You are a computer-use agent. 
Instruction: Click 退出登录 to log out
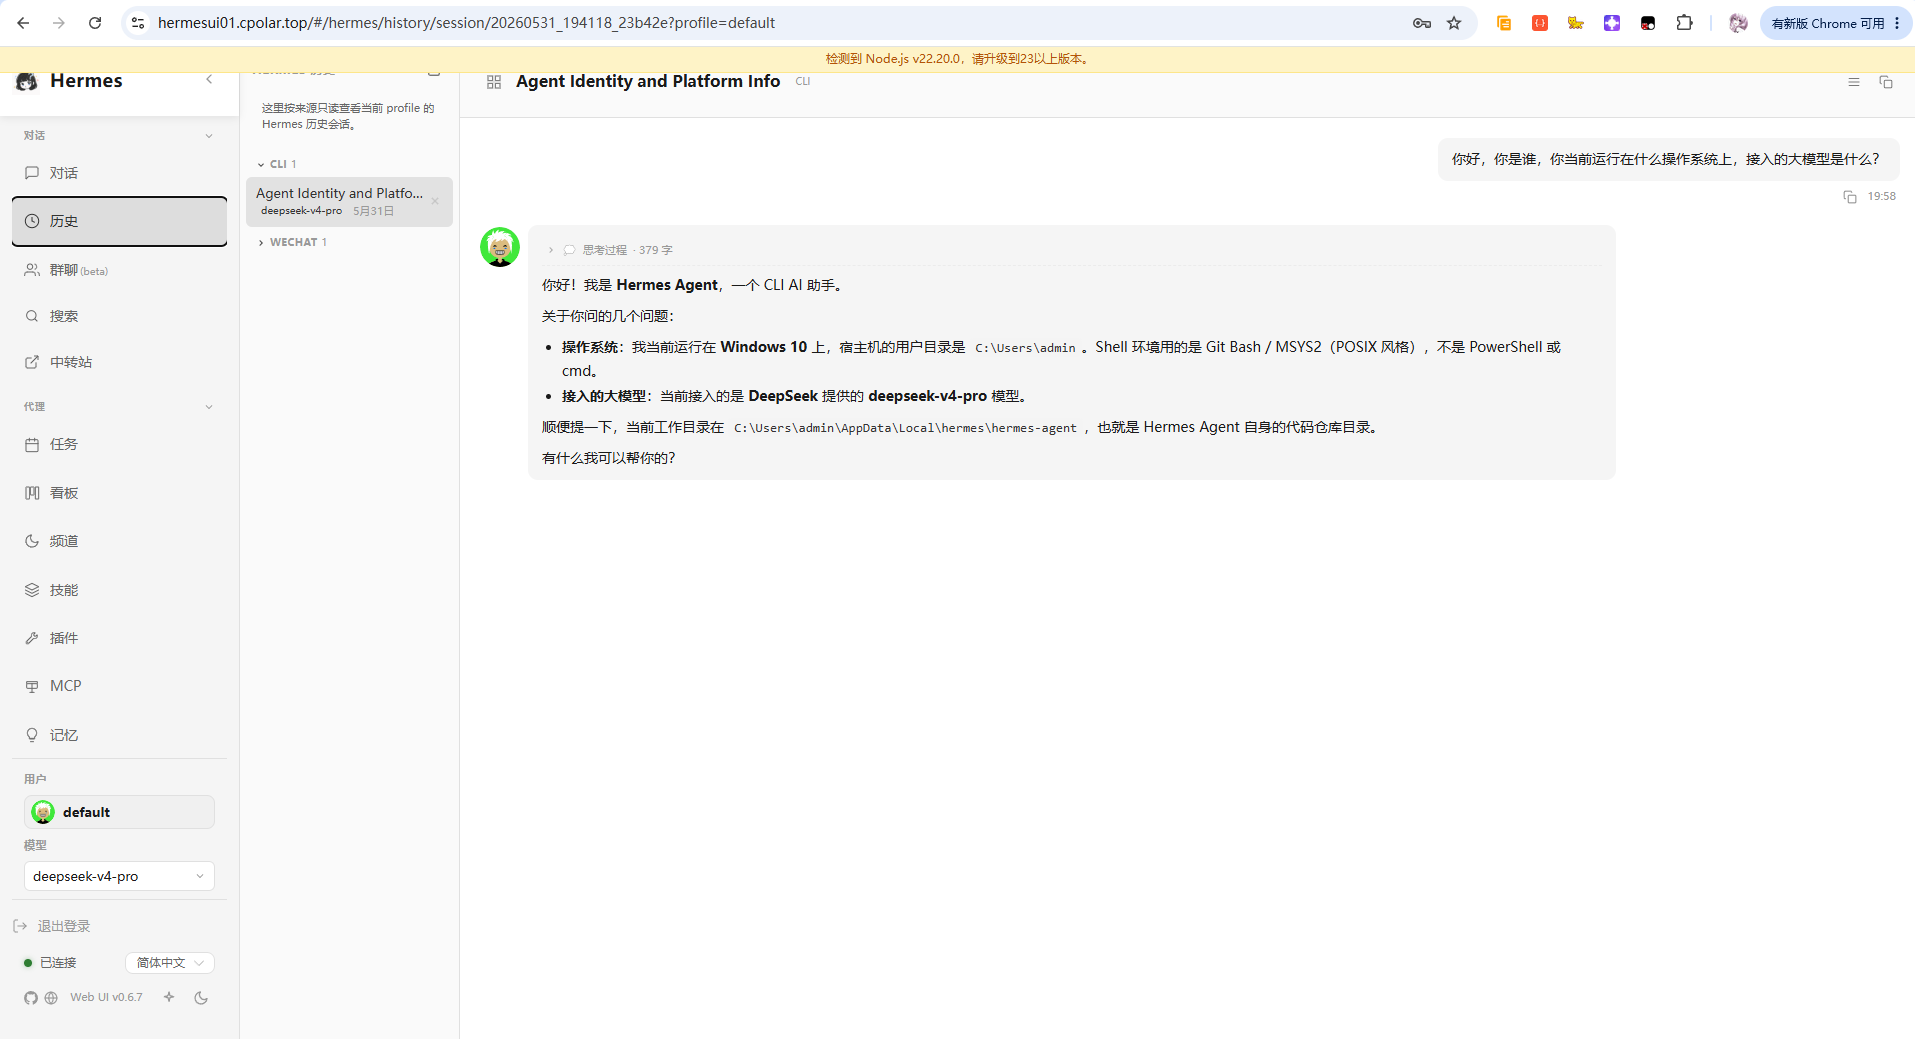[x=52, y=926]
